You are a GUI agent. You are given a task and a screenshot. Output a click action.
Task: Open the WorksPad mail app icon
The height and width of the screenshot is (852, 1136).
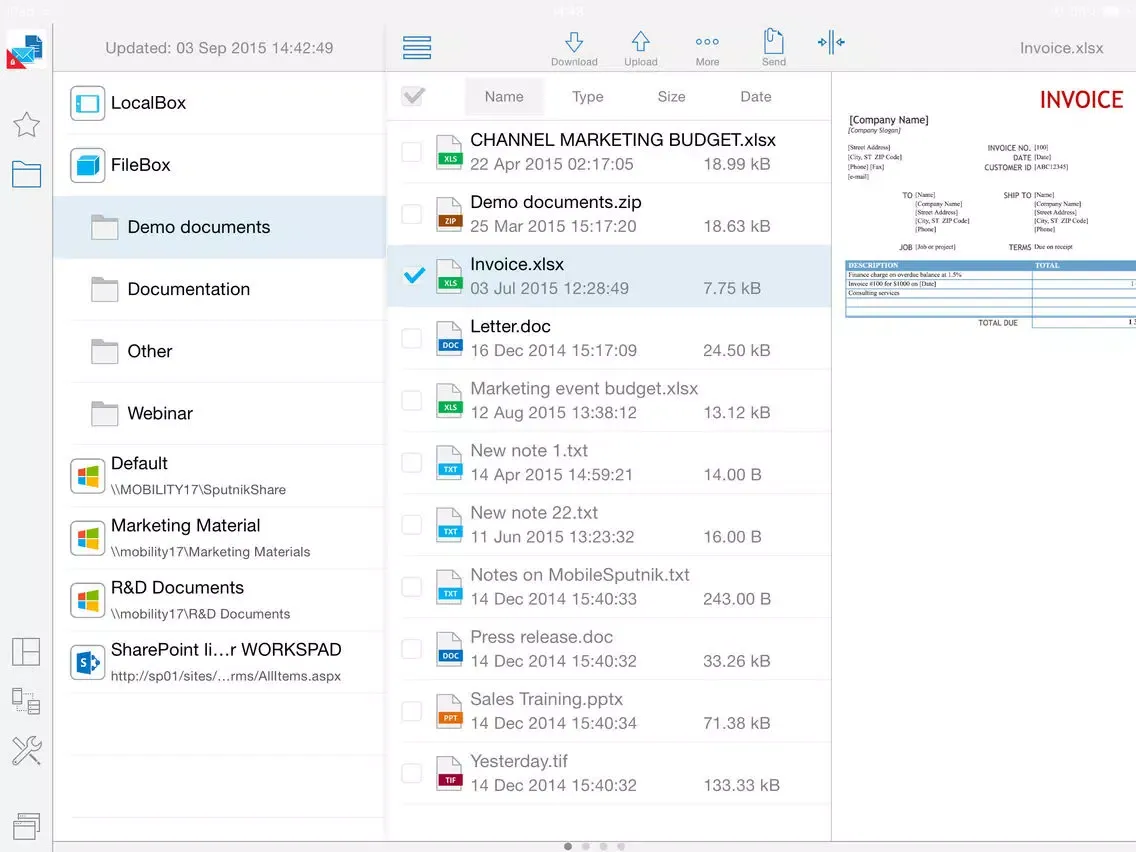point(26,51)
